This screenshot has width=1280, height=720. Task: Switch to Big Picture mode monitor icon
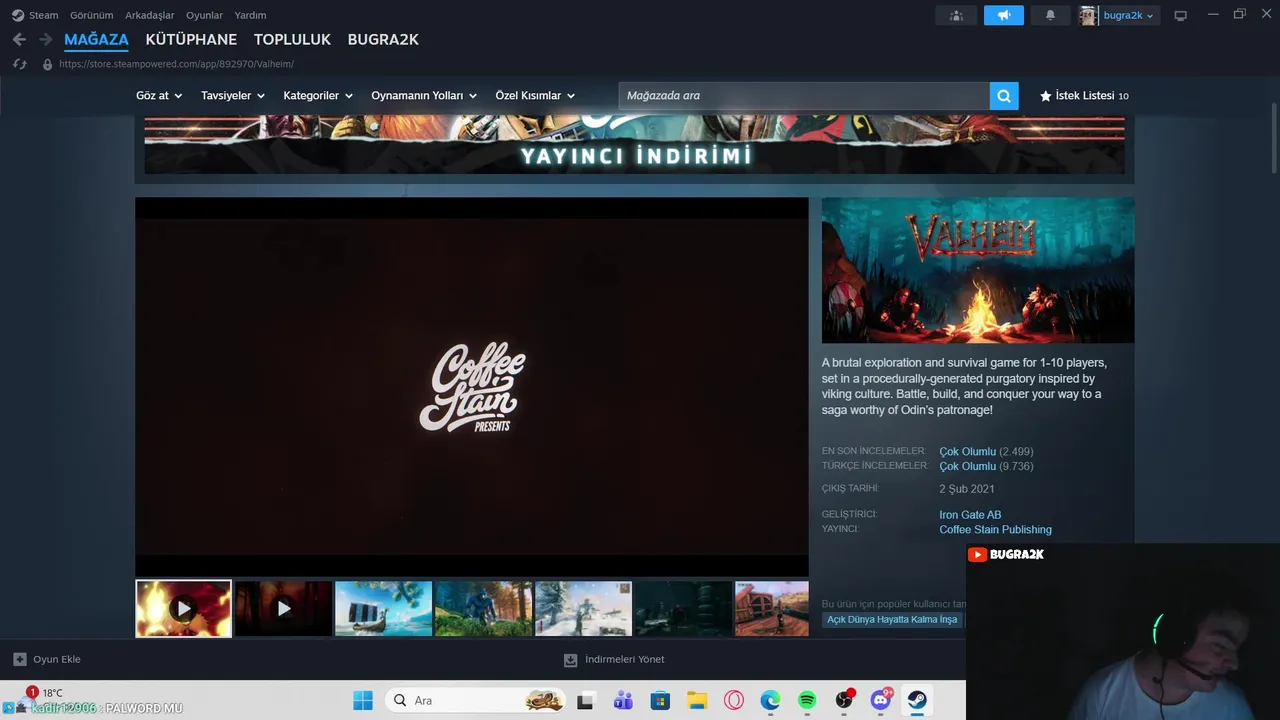click(x=1180, y=15)
